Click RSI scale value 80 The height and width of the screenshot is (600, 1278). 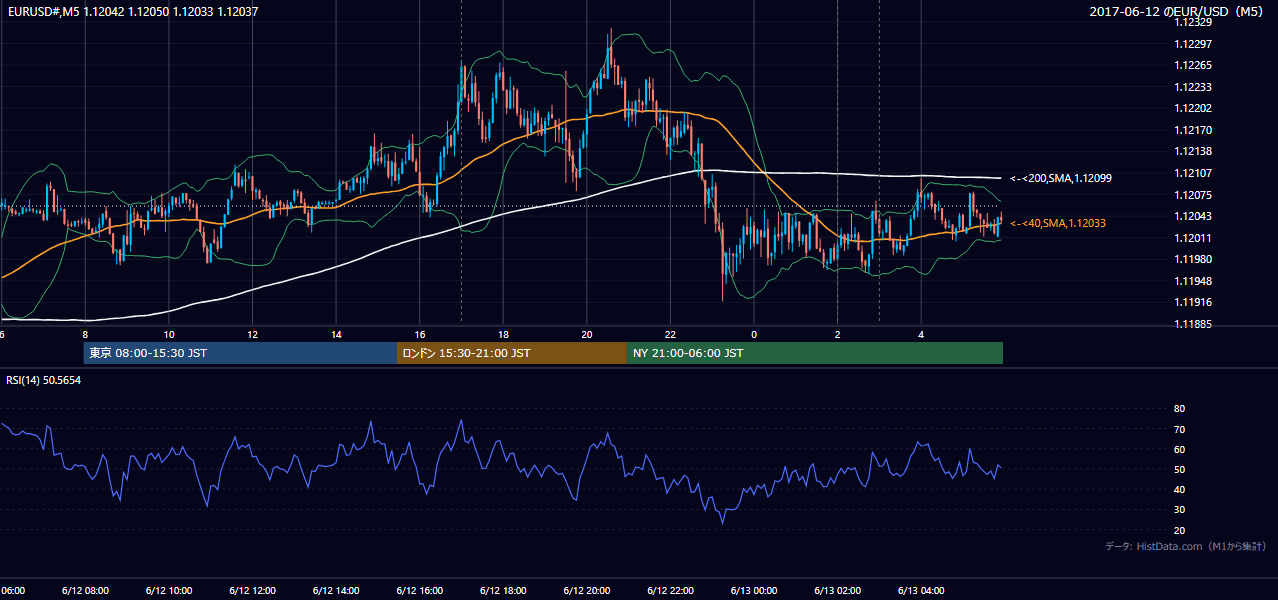[x=1180, y=409]
